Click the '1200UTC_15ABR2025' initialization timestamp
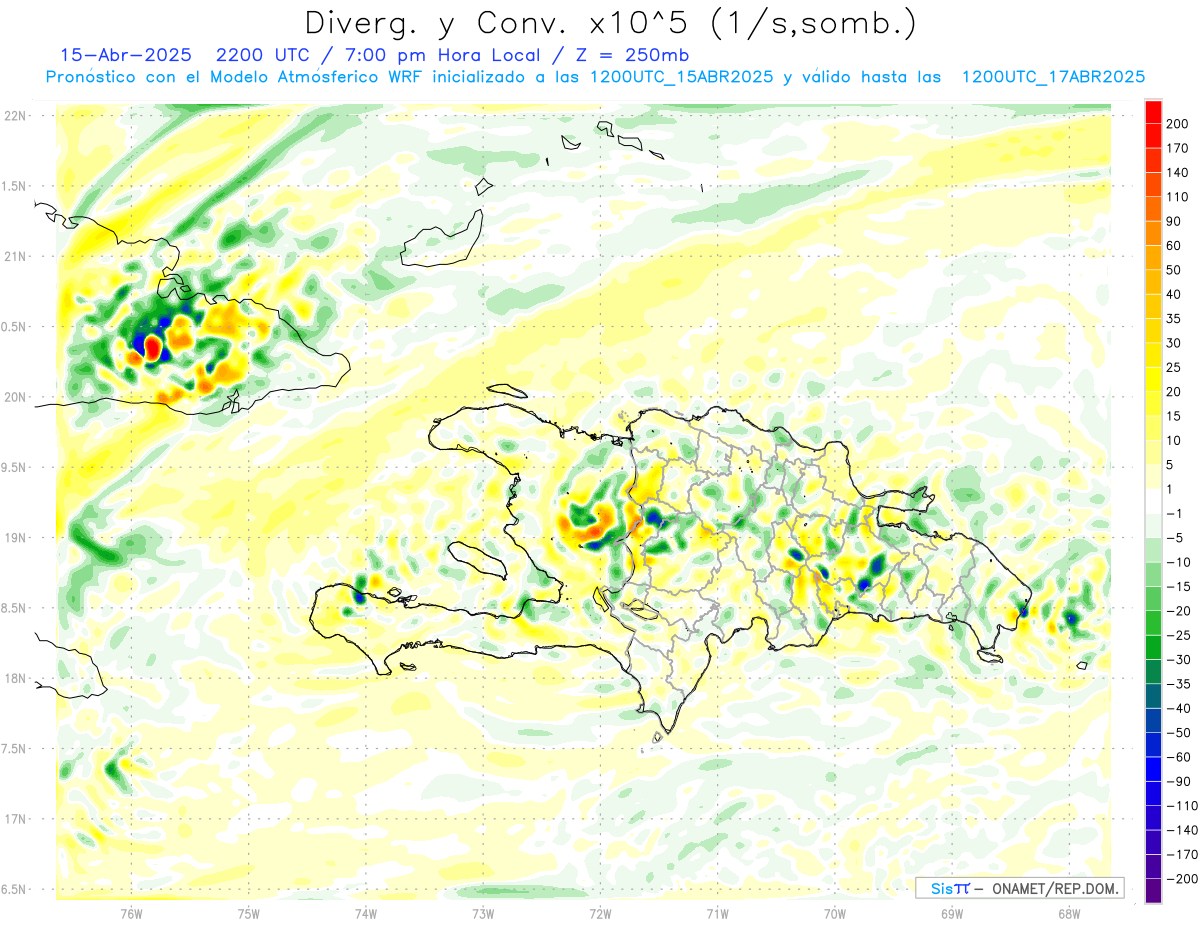 click(x=681, y=77)
